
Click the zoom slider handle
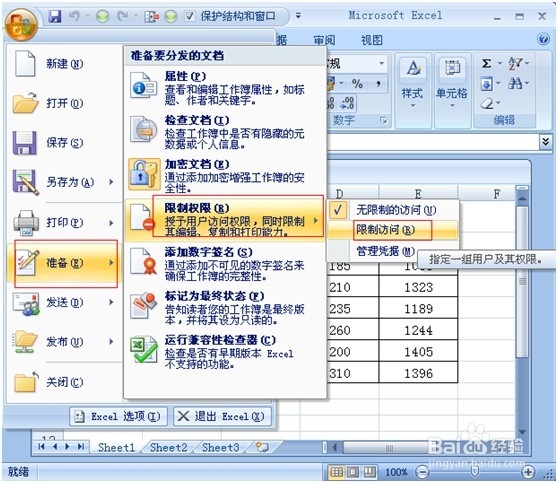475,472
